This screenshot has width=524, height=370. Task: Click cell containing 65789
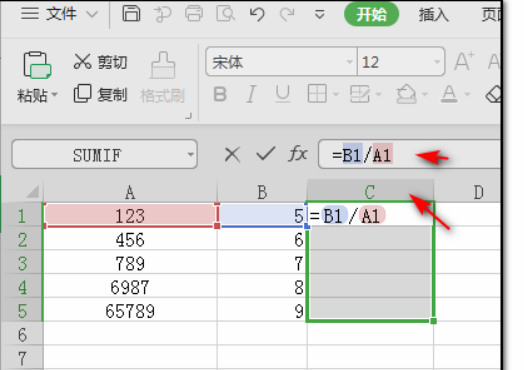coord(130,311)
